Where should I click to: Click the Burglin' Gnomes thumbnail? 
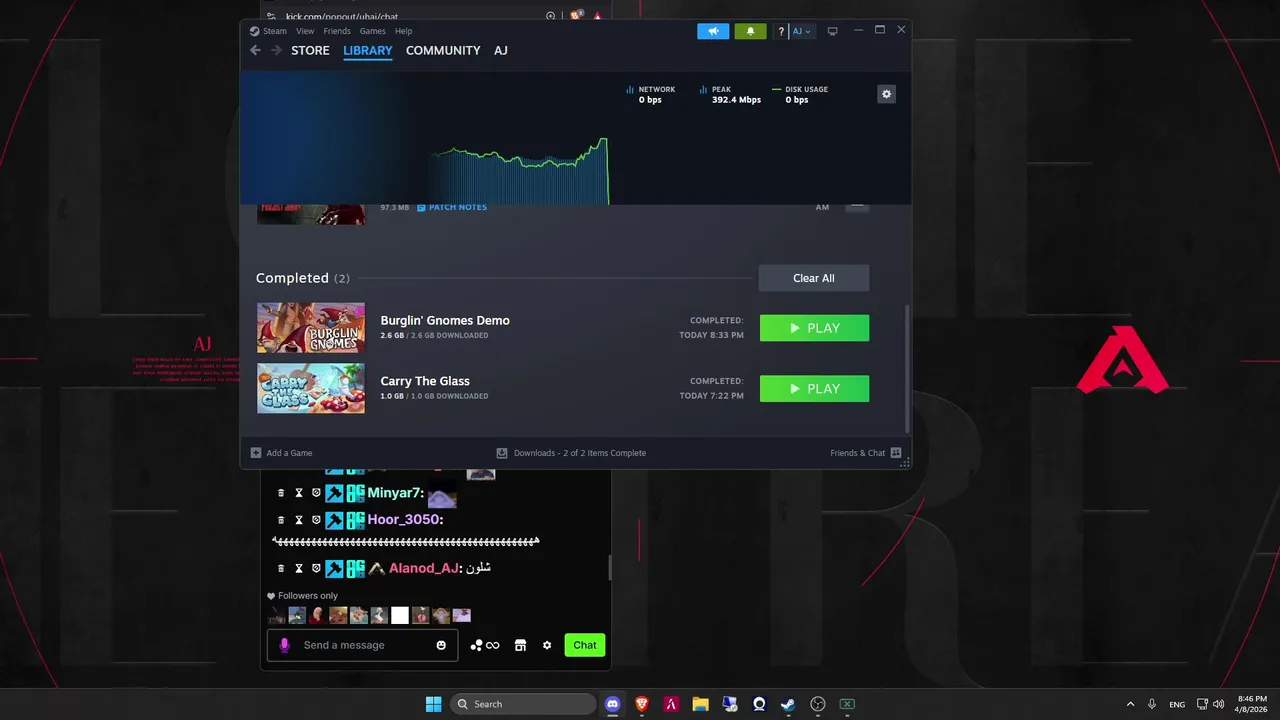(311, 328)
